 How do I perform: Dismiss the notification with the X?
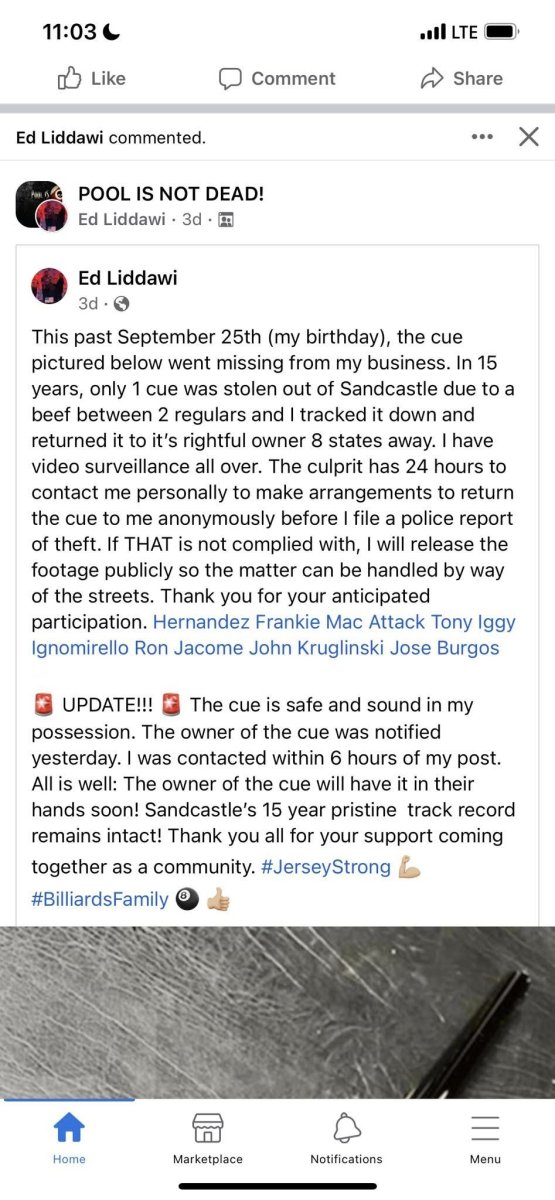pos(529,137)
